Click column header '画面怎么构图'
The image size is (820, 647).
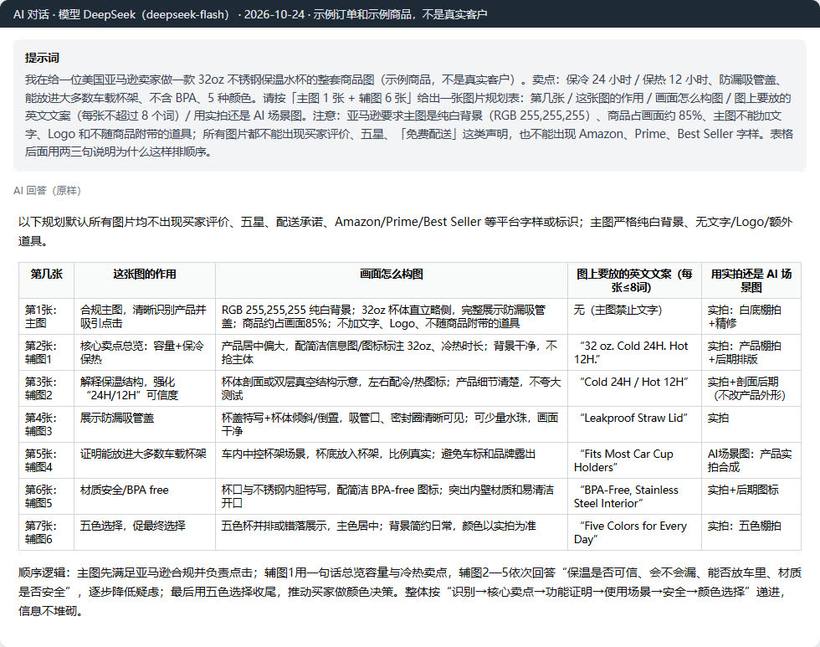391,280
